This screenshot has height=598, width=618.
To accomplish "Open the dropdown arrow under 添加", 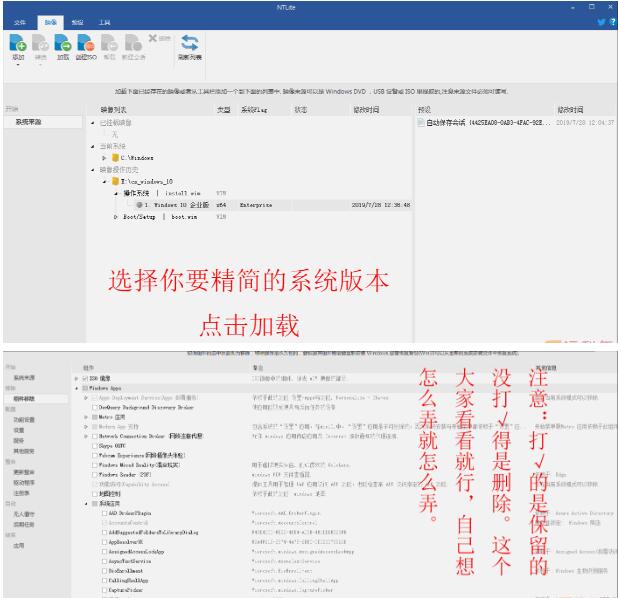I will click(18, 64).
